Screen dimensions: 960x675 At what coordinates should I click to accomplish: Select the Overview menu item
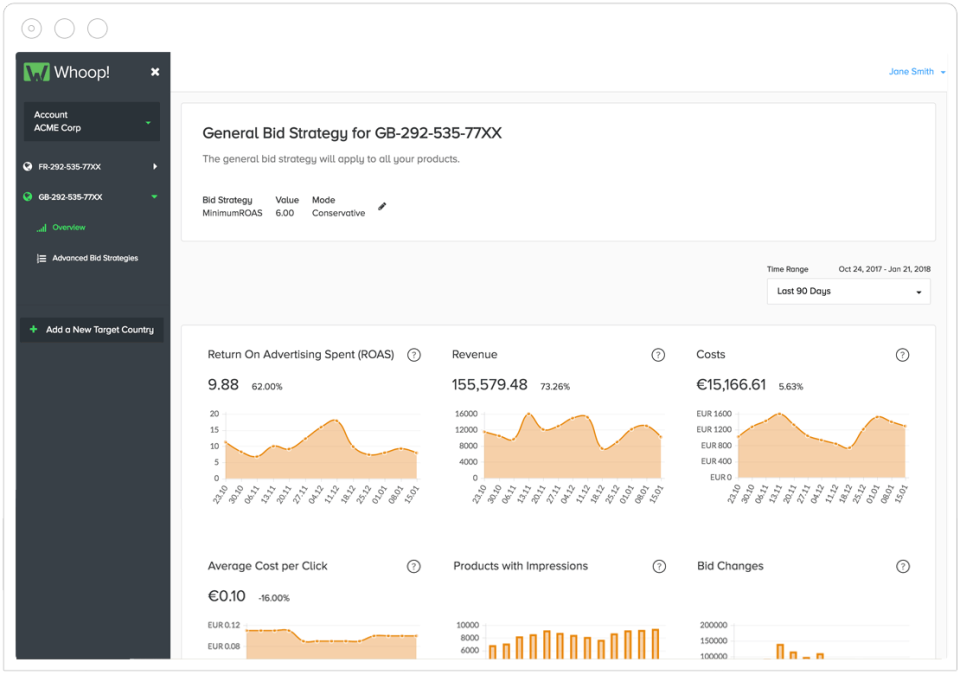coord(69,228)
